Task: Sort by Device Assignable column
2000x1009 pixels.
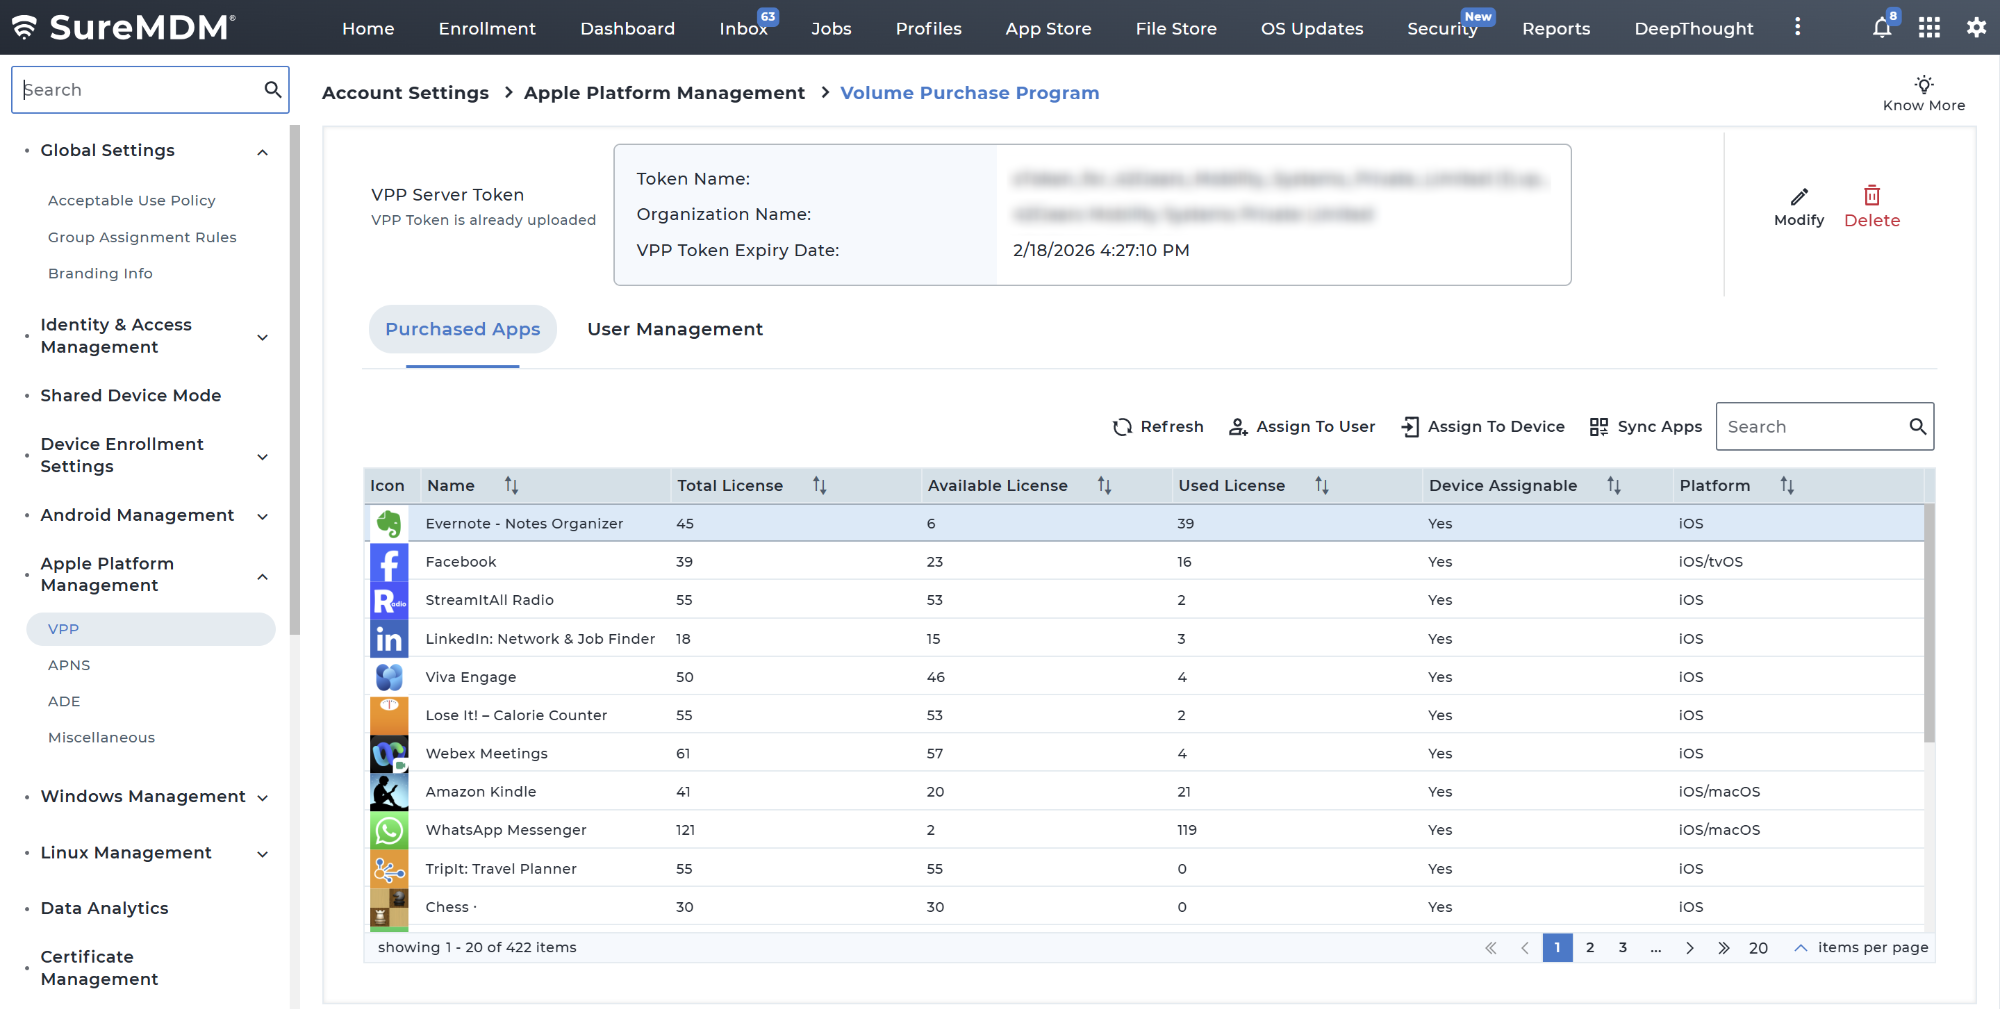Action: click(x=1613, y=485)
